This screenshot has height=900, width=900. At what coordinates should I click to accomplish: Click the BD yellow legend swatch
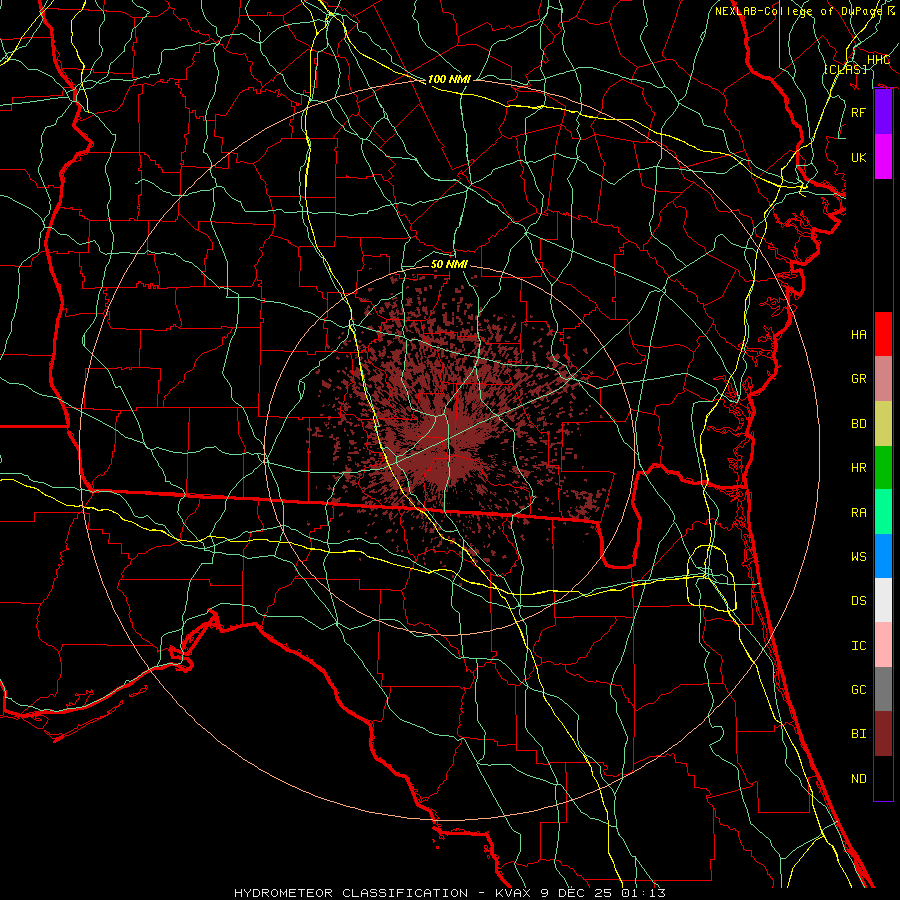click(x=883, y=424)
